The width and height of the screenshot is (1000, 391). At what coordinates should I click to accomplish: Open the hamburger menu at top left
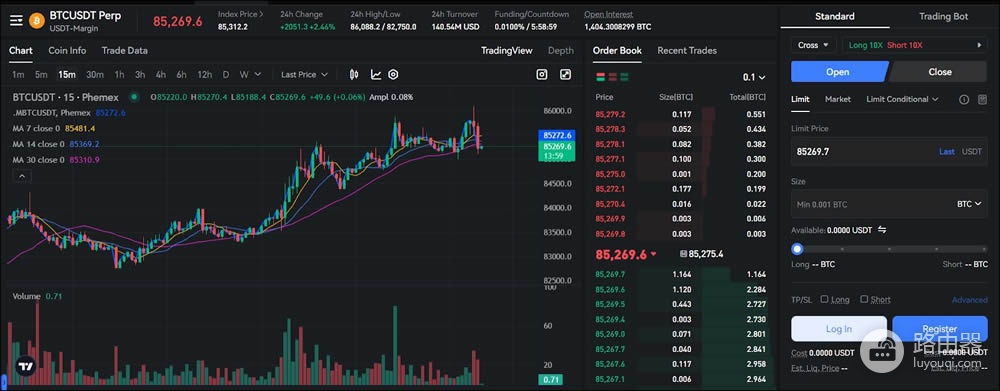[16, 20]
